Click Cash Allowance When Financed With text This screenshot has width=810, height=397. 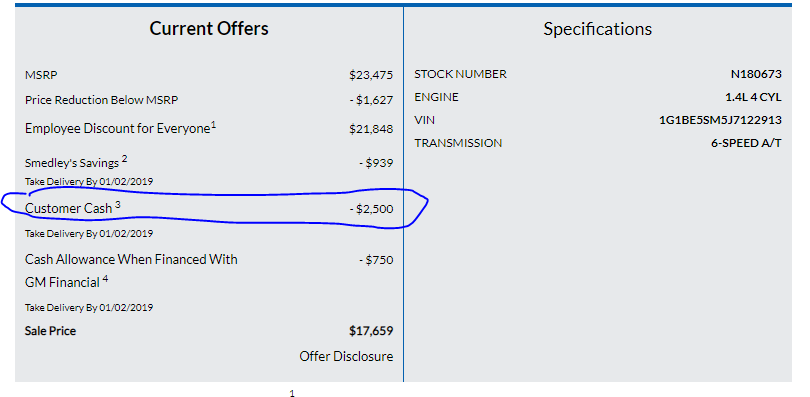pyautogui.click(x=131, y=259)
